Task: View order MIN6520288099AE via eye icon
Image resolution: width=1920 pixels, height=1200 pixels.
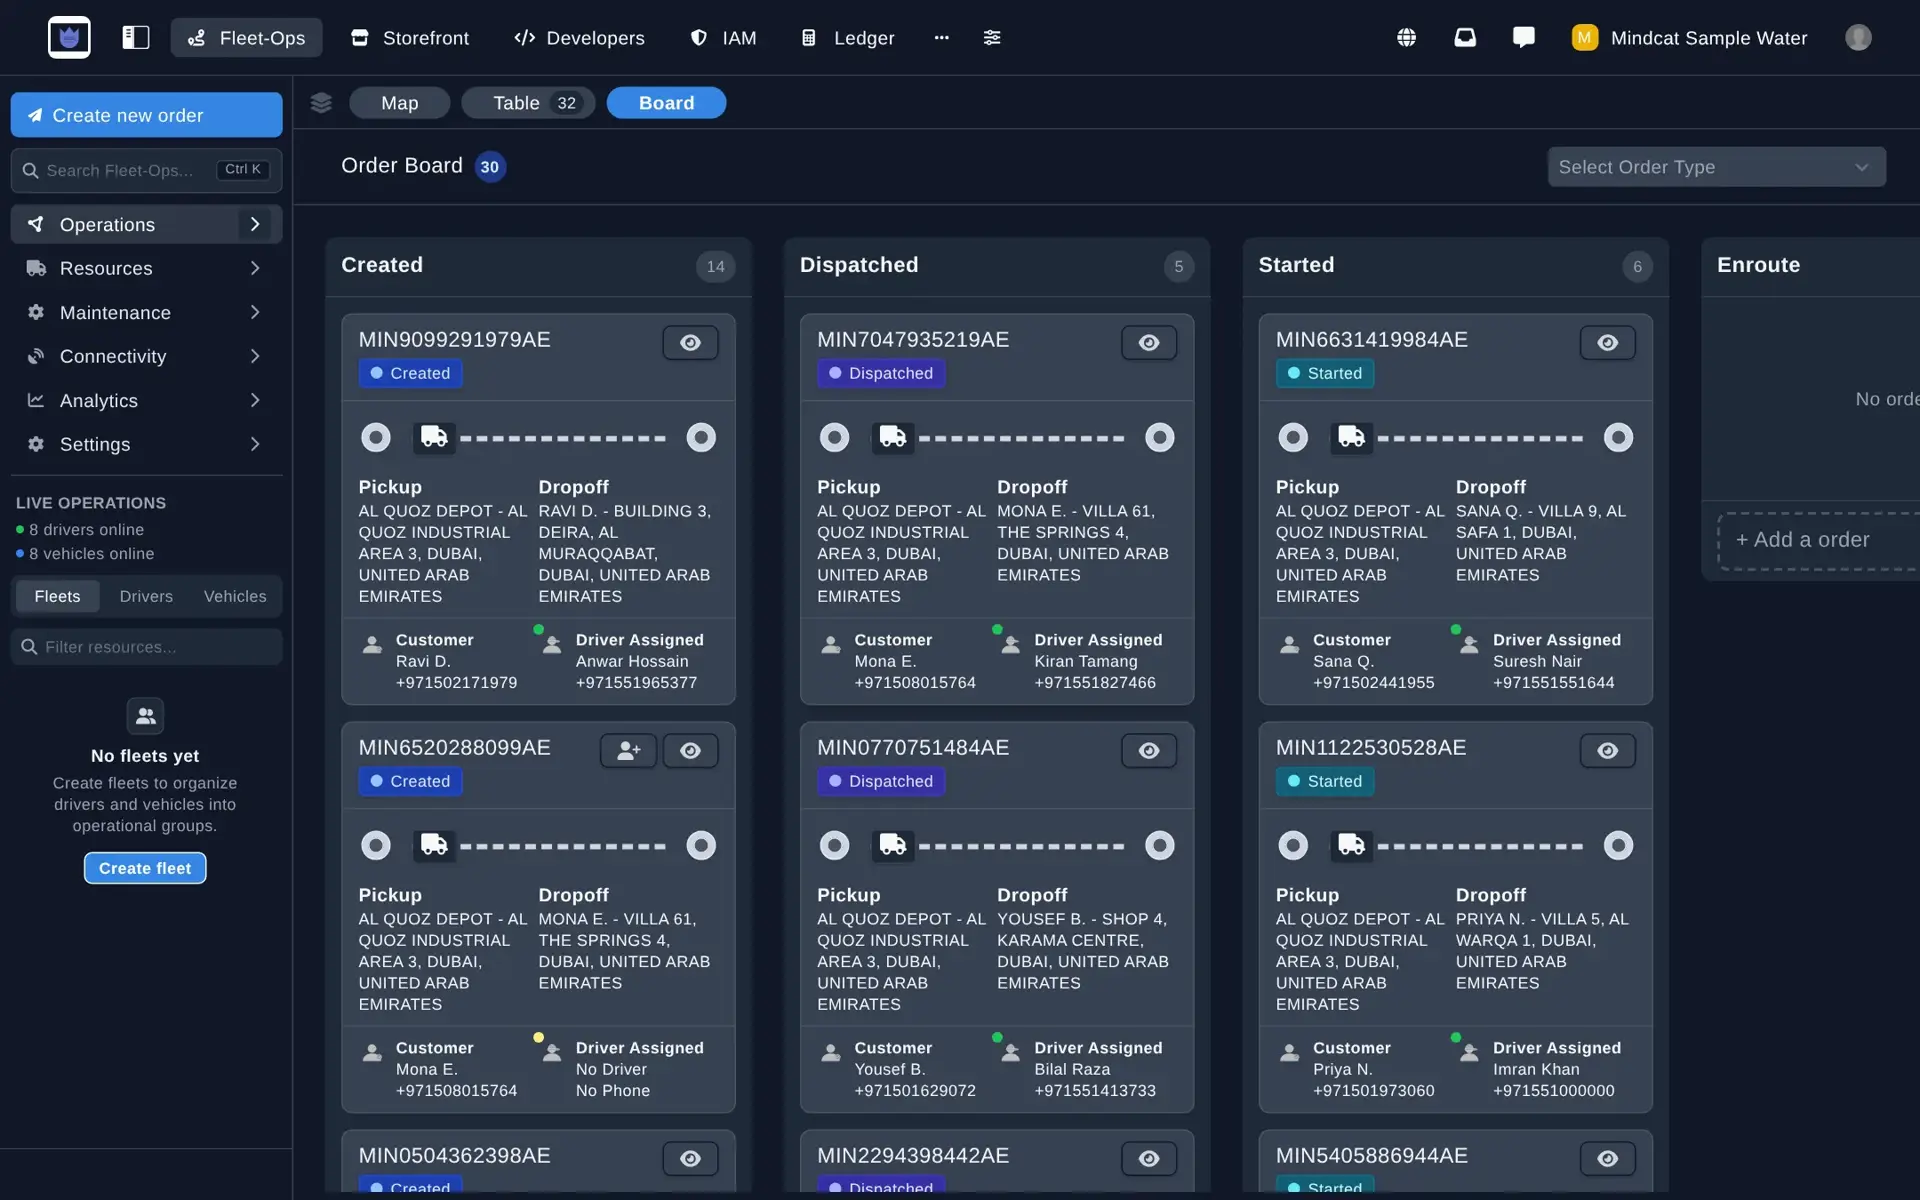Action: coord(690,751)
